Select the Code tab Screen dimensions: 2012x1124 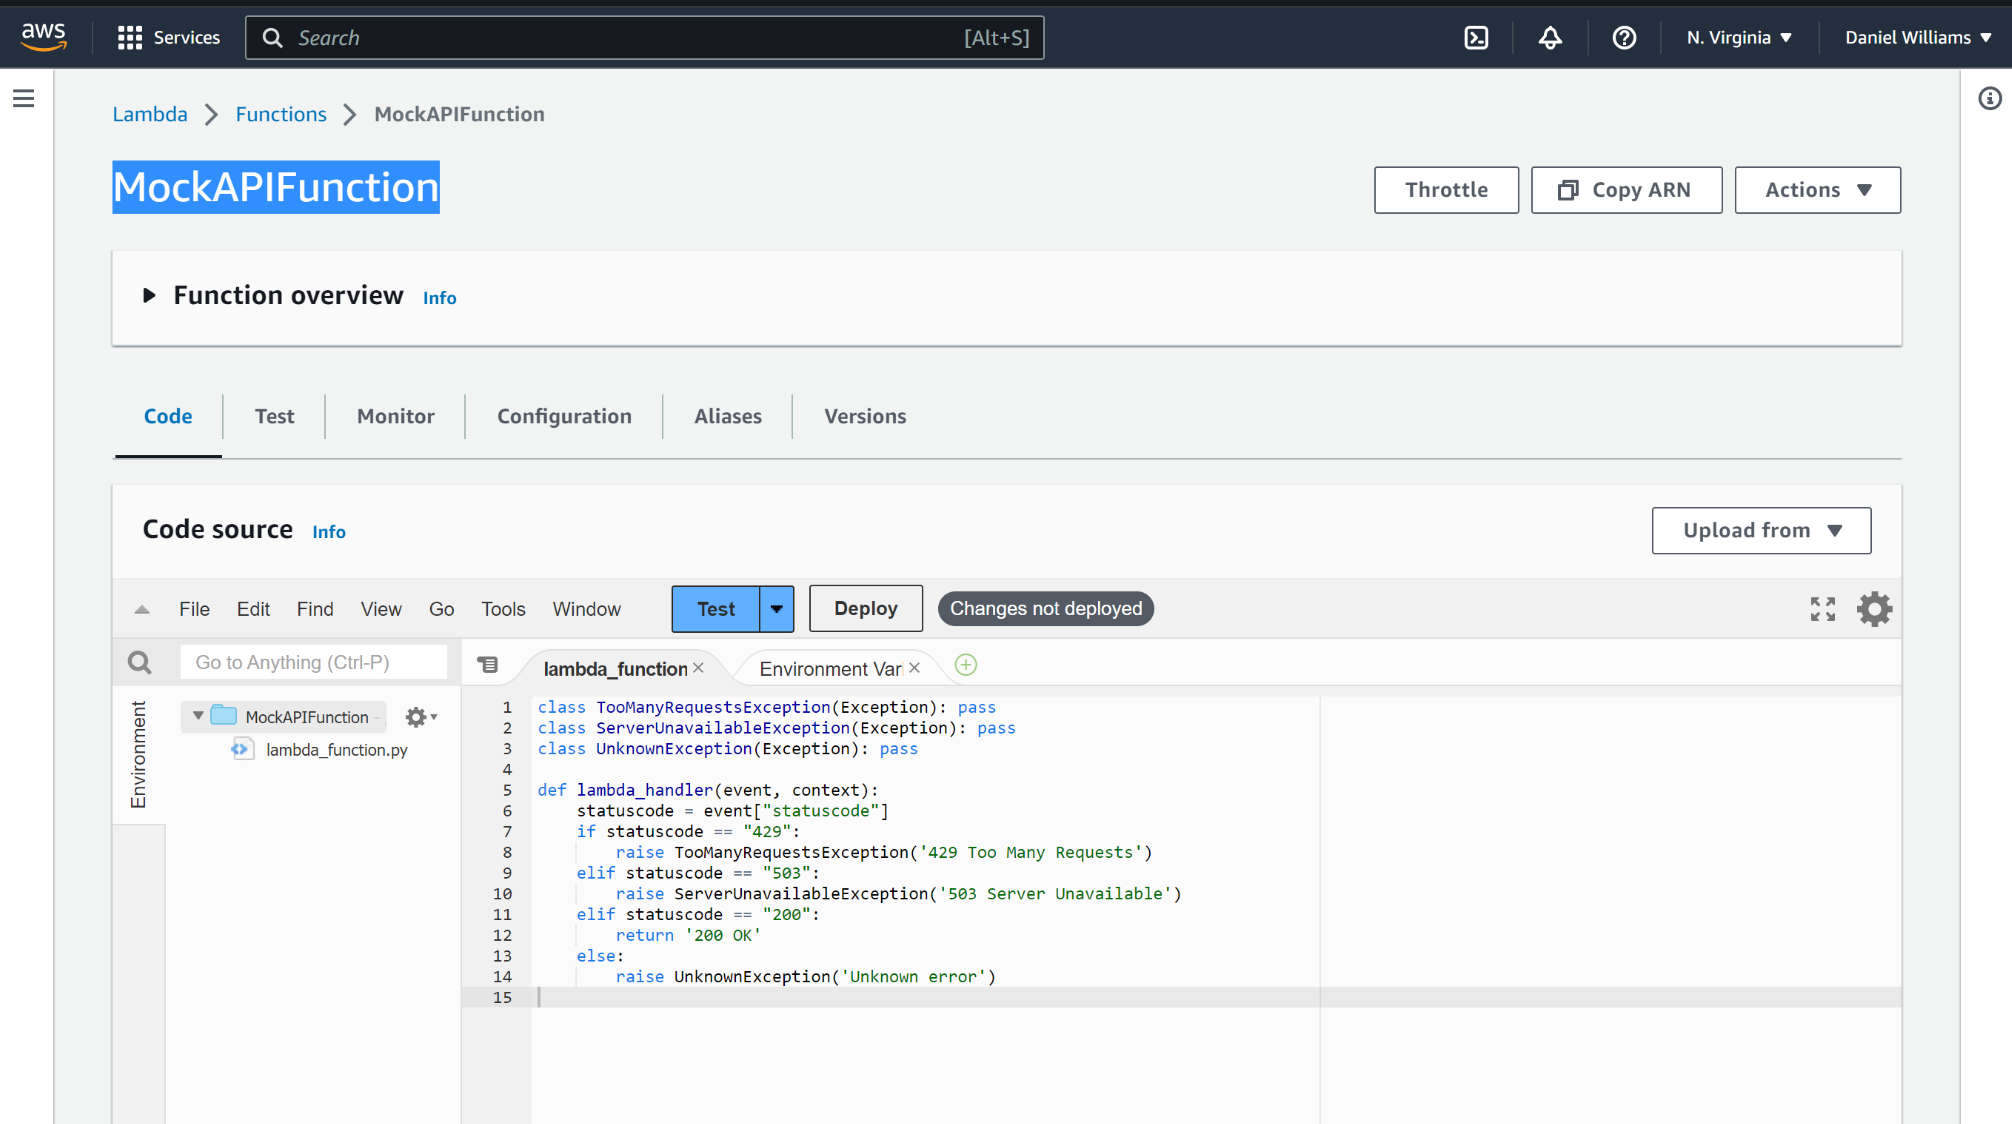coord(168,416)
